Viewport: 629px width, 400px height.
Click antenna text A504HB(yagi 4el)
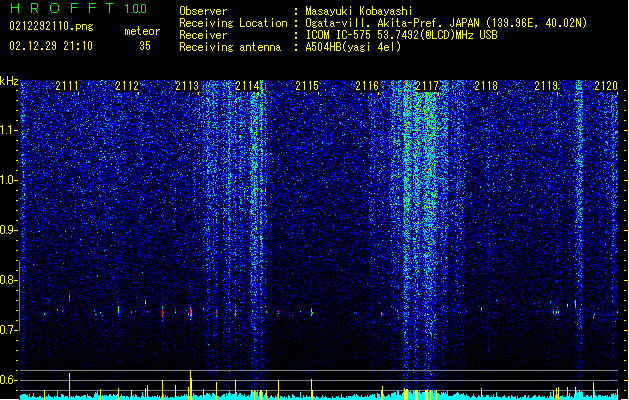353,47
